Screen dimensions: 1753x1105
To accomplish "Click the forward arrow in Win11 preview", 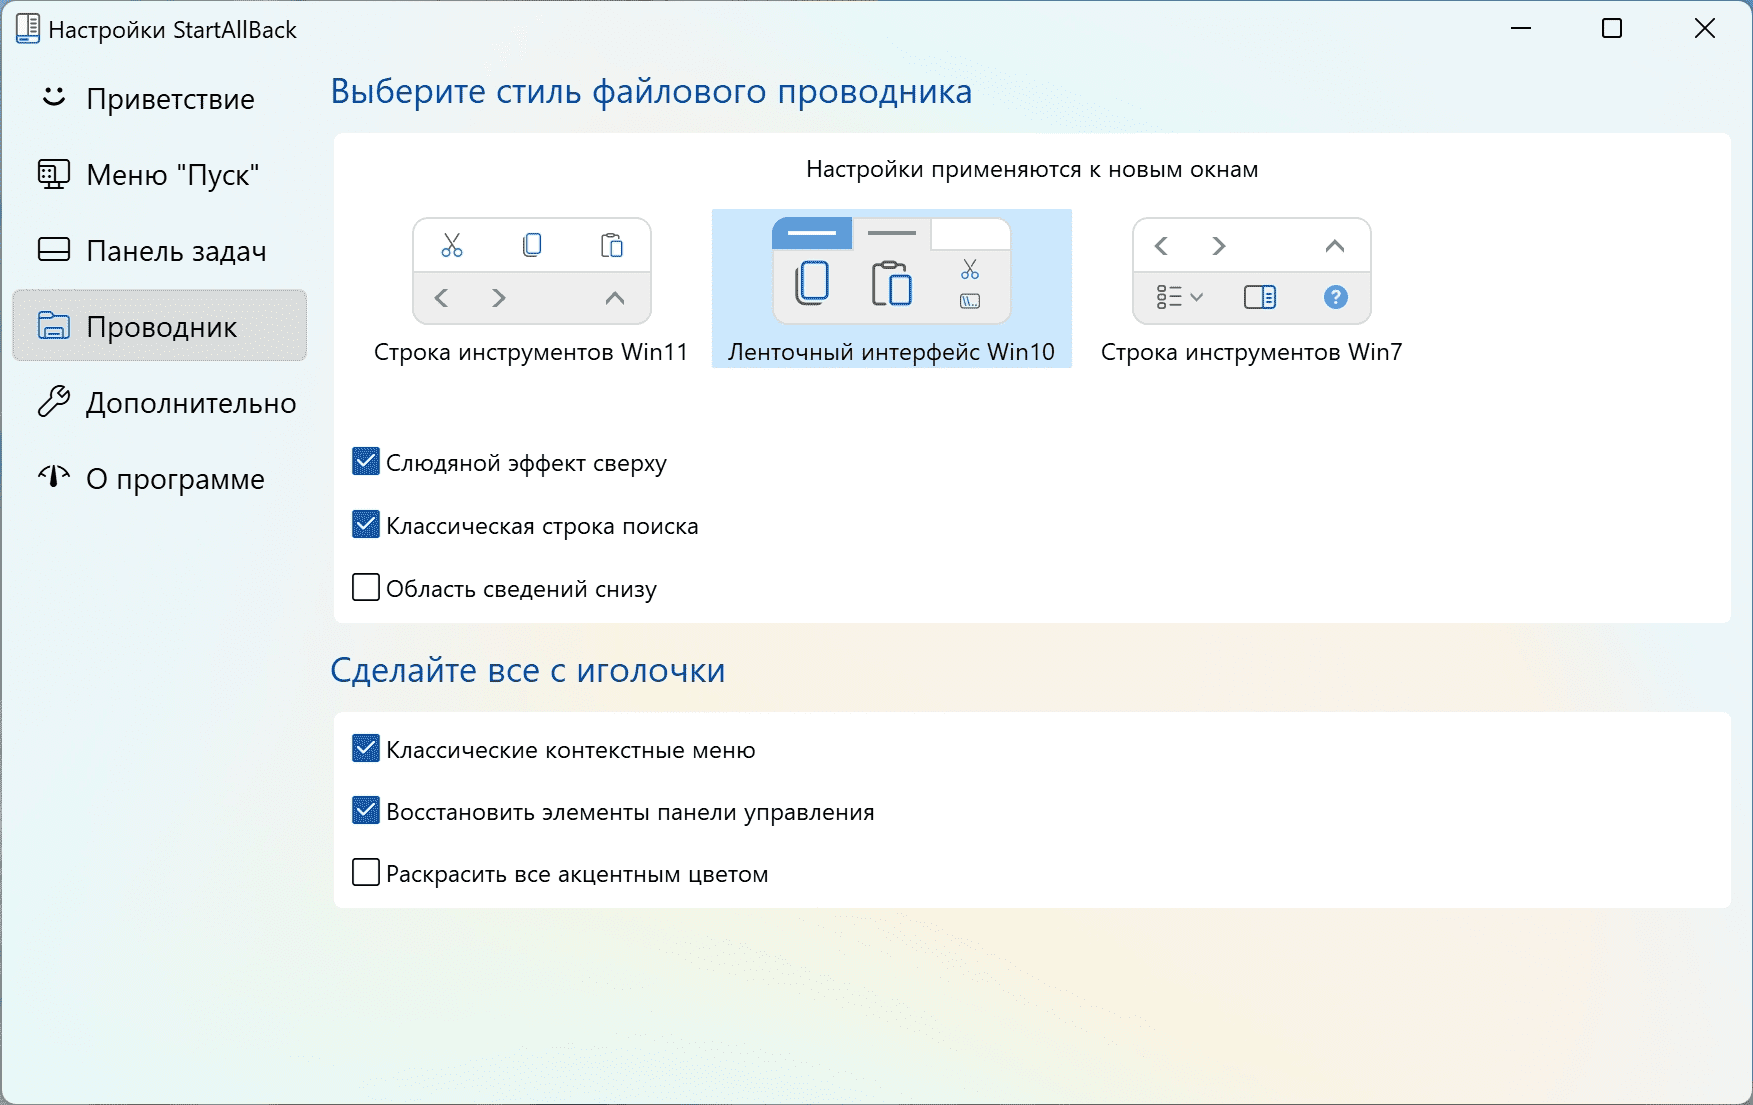I will (x=499, y=297).
